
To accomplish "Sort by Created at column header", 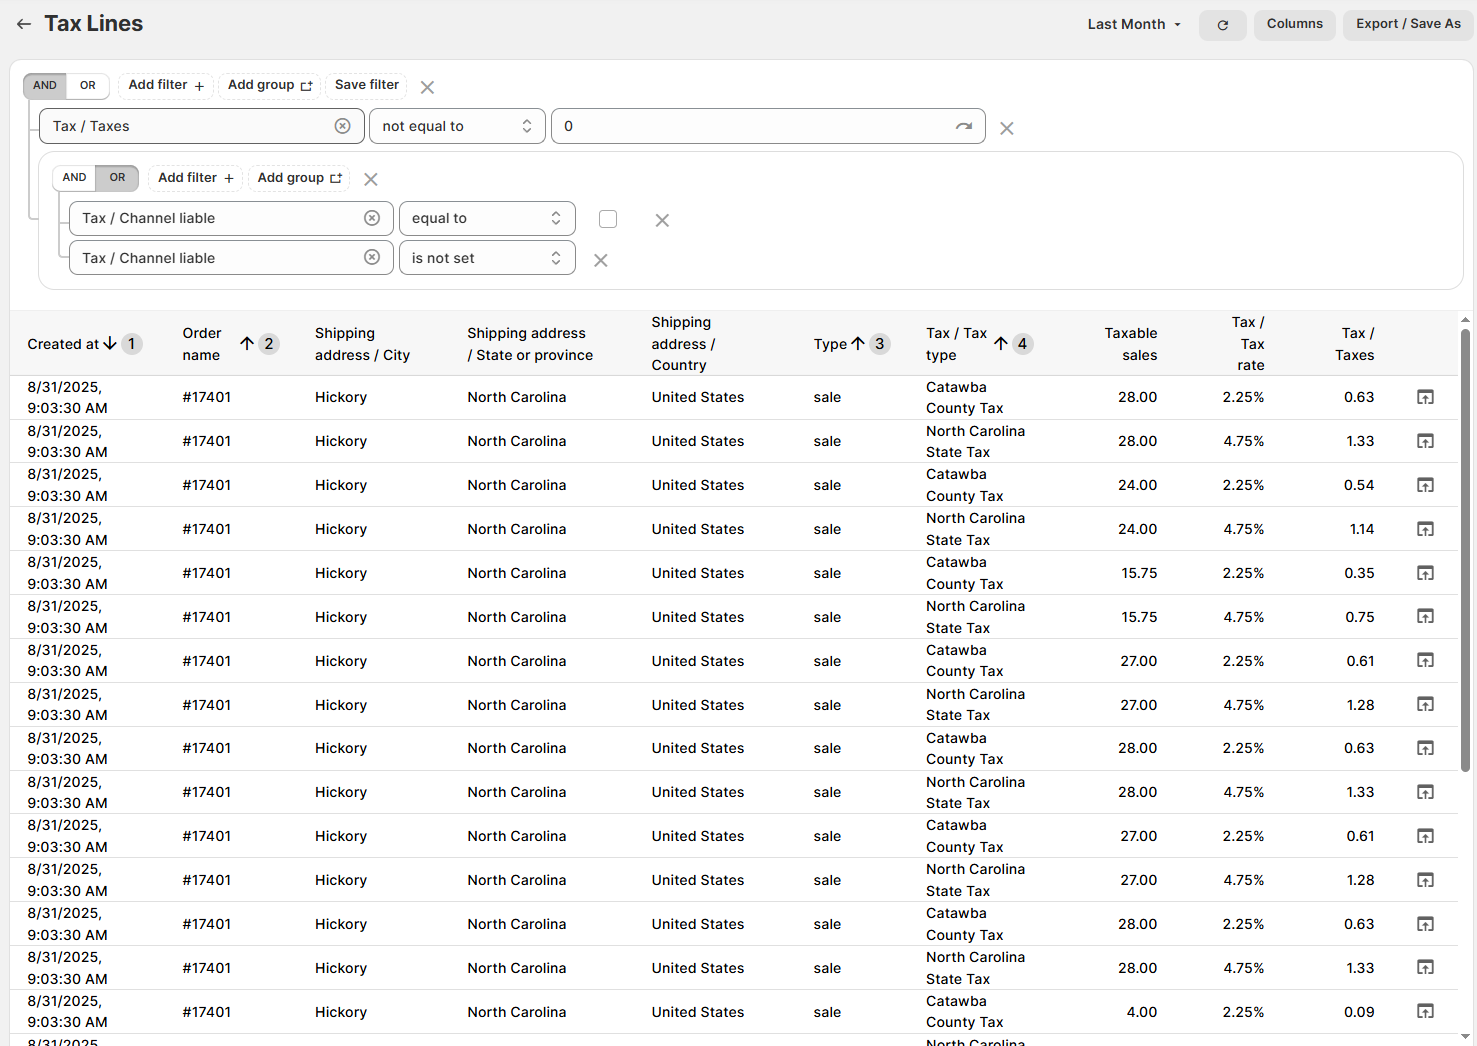I will click(x=64, y=344).
